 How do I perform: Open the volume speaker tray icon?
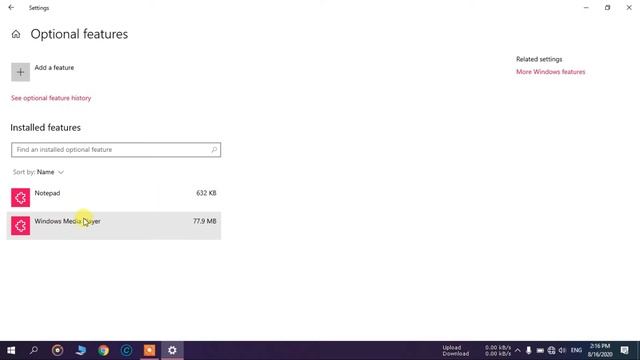(x=562, y=351)
